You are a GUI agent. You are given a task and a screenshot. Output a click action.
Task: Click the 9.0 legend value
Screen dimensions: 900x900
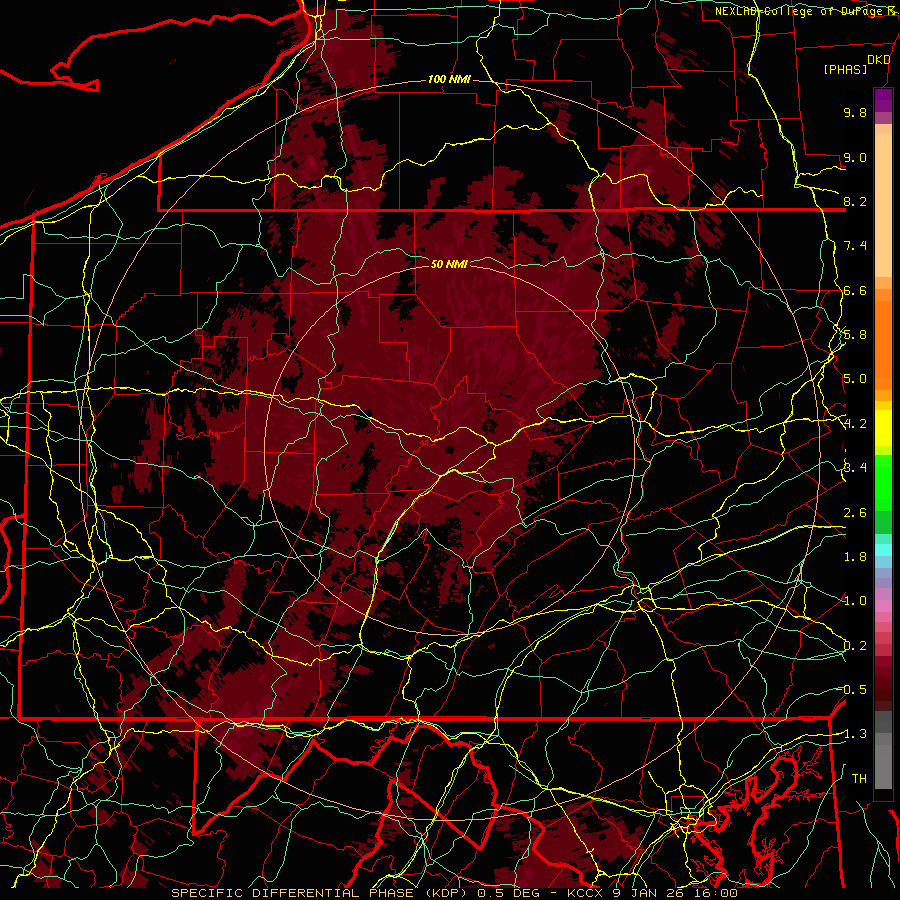(855, 157)
